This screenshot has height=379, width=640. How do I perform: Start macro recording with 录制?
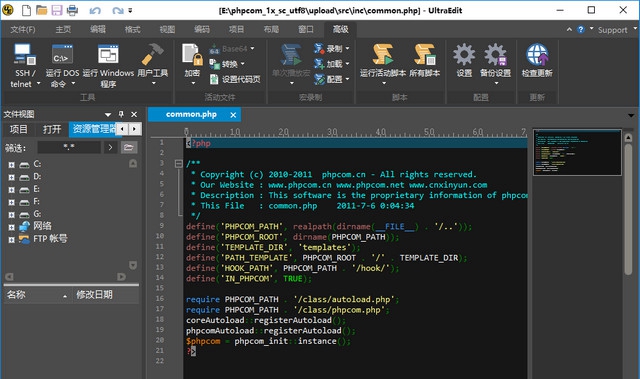pos(331,49)
